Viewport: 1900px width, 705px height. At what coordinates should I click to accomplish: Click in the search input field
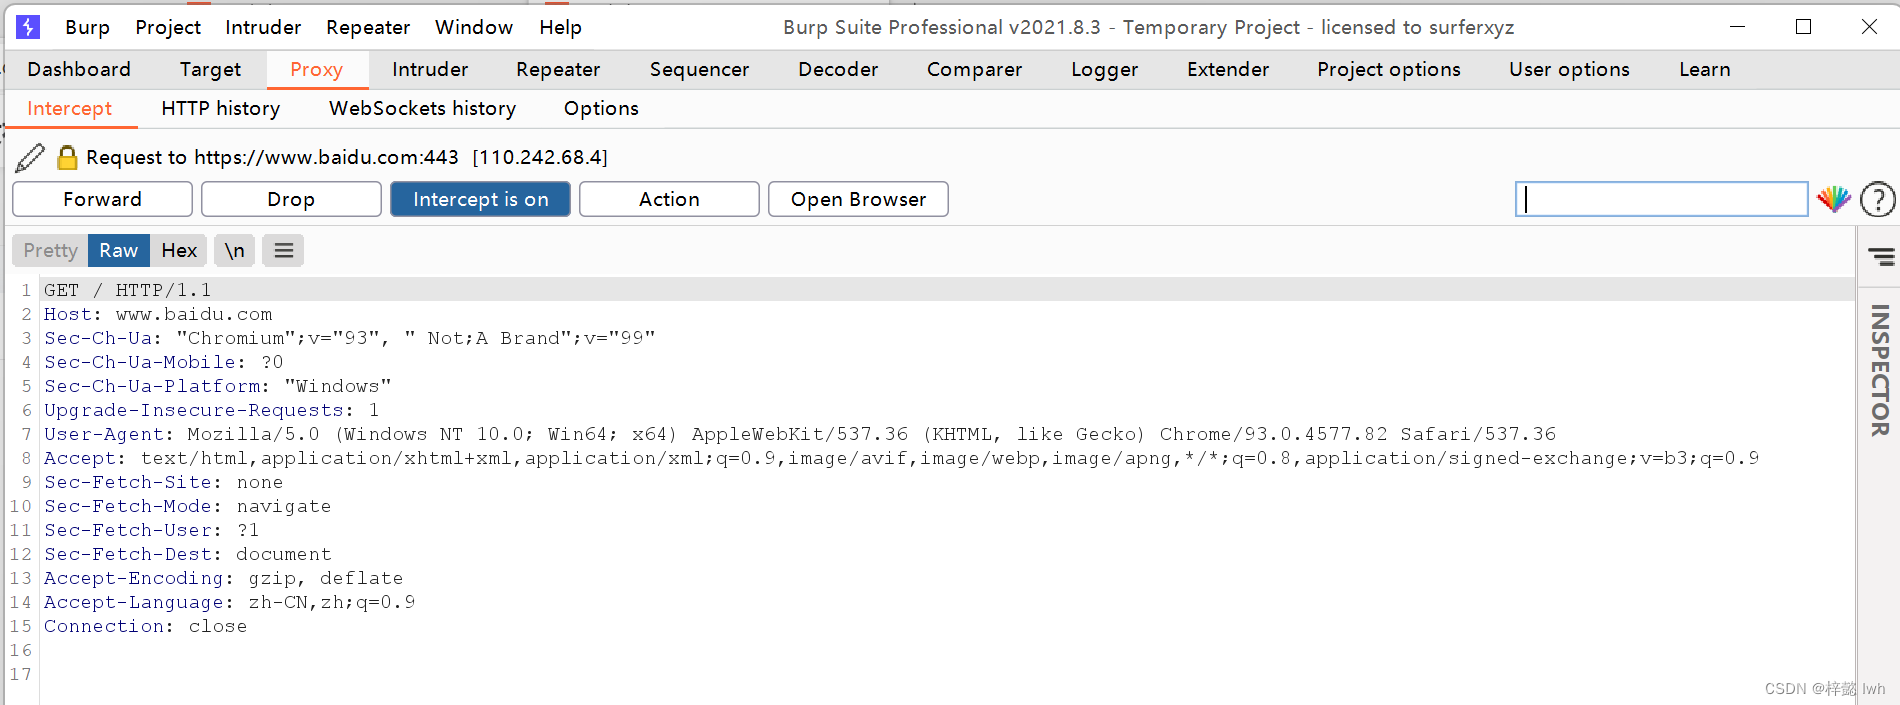[x=1661, y=199]
